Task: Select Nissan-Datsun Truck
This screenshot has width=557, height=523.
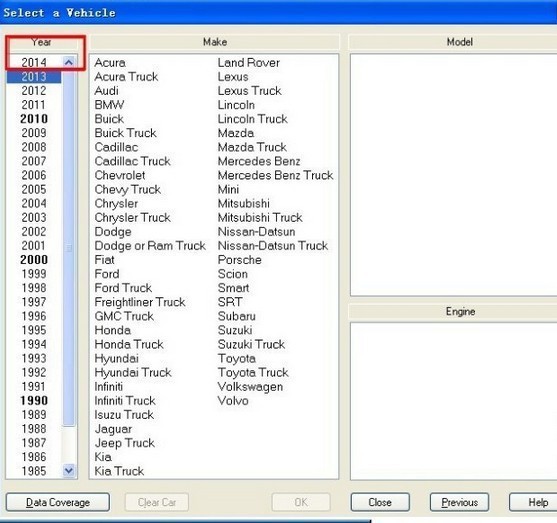Action: pos(273,246)
